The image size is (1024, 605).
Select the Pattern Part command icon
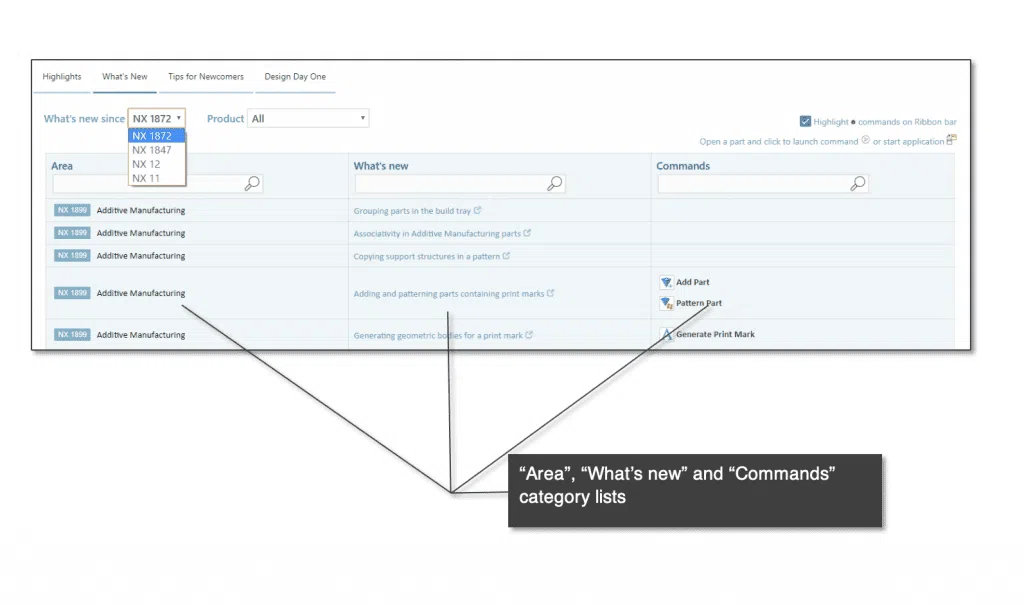pyautogui.click(x=666, y=302)
